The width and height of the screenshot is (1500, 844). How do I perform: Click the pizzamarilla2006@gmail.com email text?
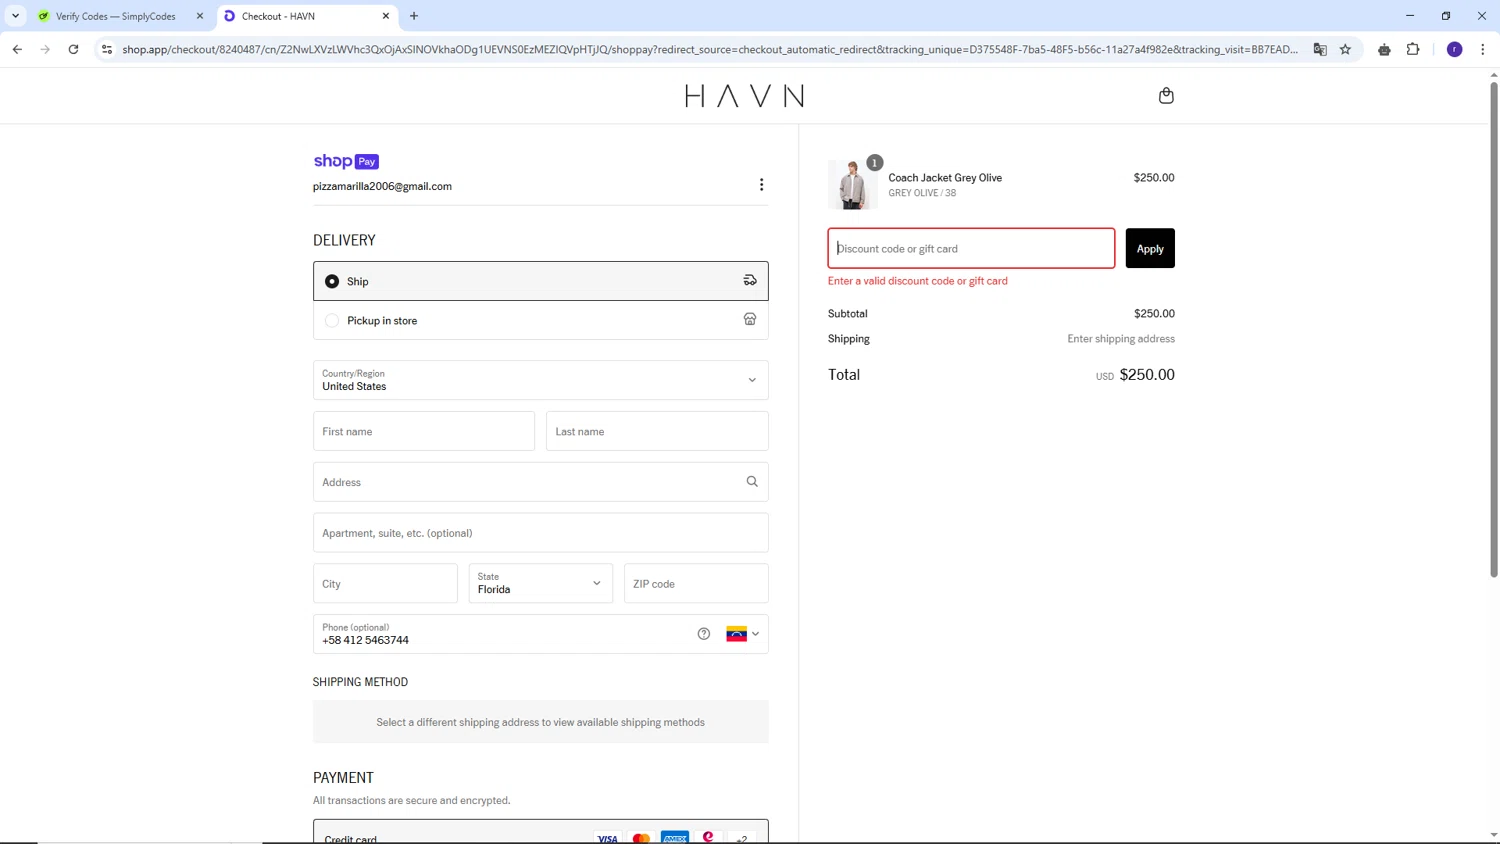tap(382, 186)
